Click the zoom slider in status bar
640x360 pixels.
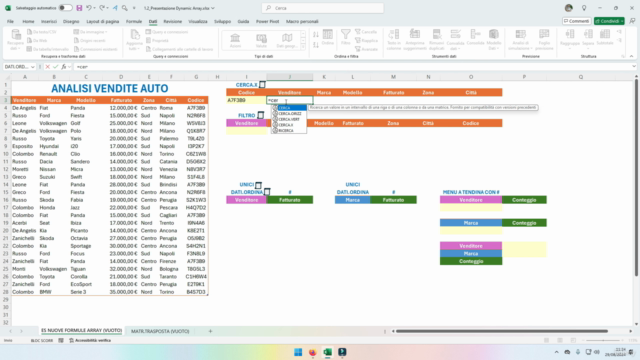pos(604,340)
